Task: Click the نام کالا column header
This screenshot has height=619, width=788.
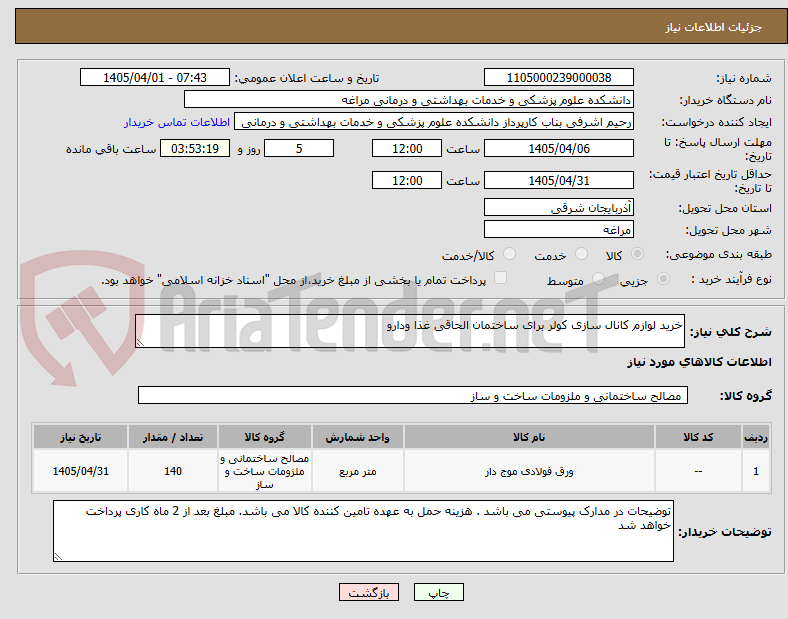Action: click(529, 437)
